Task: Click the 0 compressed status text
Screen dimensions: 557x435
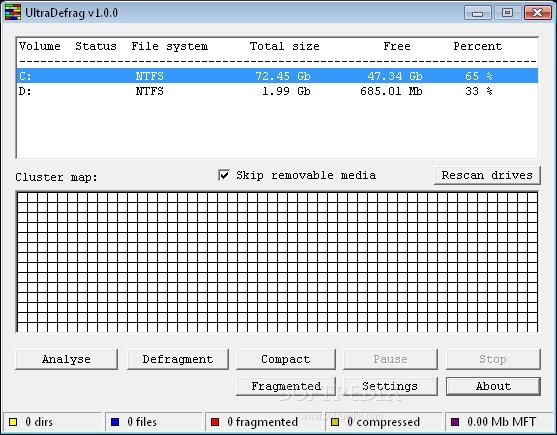Action: coord(384,422)
